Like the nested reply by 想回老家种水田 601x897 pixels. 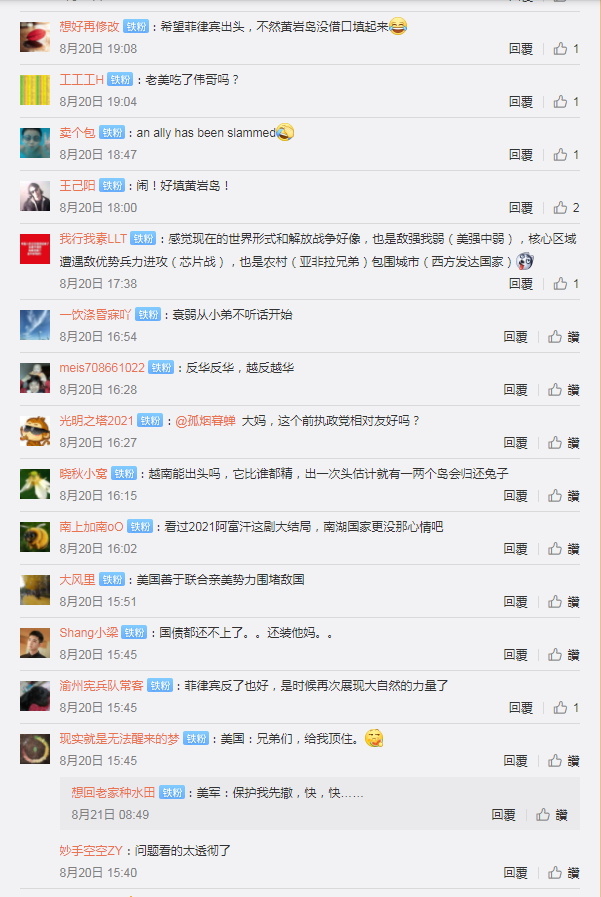pos(551,815)
